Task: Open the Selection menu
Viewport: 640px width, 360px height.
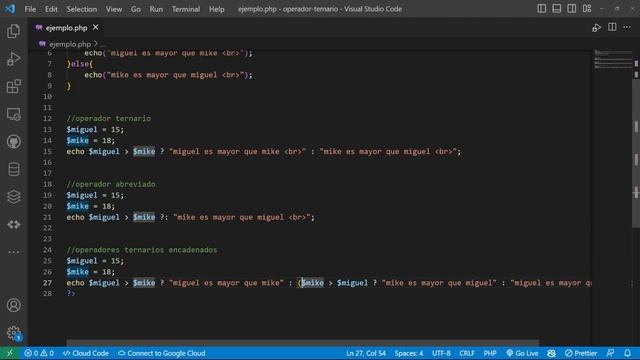Action: (x=82, y=9)
